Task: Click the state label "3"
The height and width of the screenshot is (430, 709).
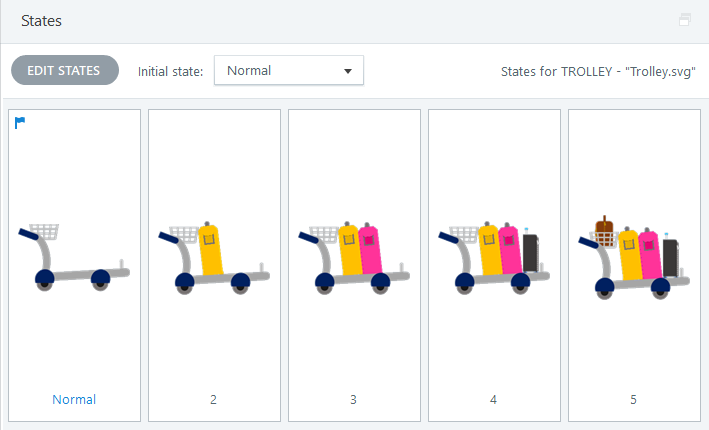Action: pos(353,400)
